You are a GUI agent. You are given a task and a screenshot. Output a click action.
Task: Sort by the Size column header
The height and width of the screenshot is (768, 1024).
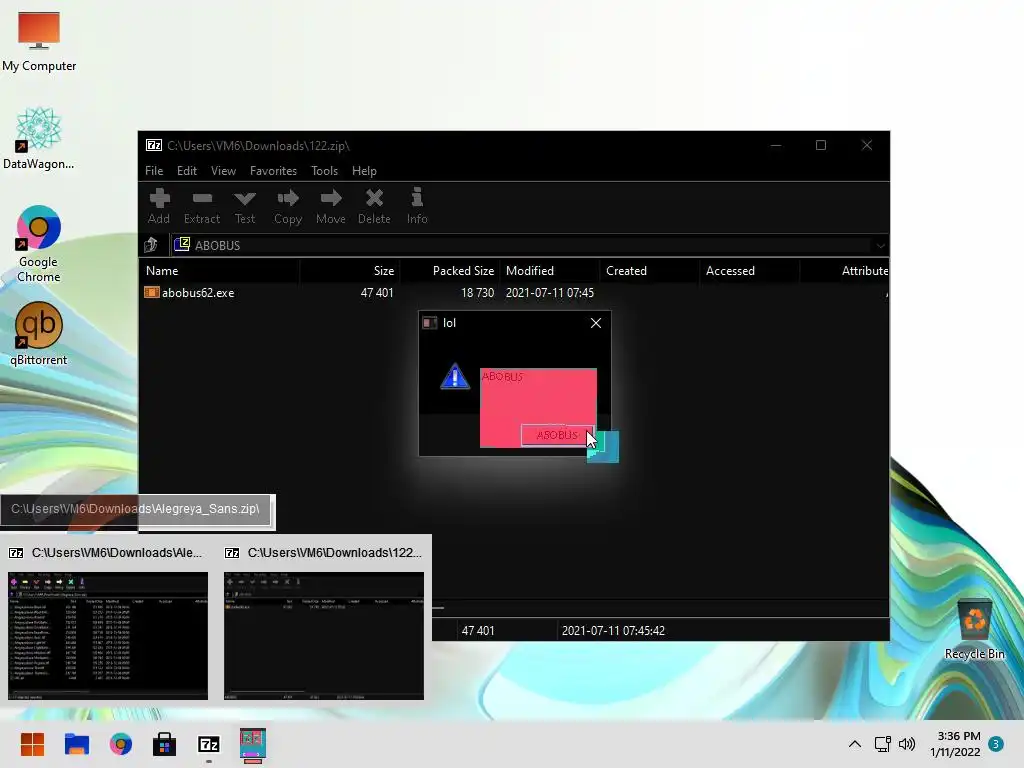click(x=349, y=270)
